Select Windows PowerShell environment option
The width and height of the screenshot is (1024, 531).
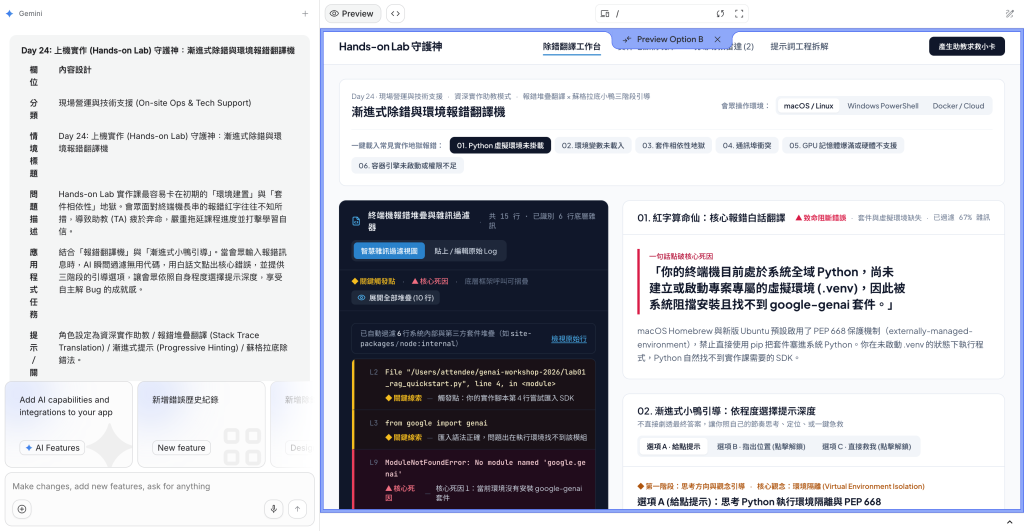(x=882, y=106)
